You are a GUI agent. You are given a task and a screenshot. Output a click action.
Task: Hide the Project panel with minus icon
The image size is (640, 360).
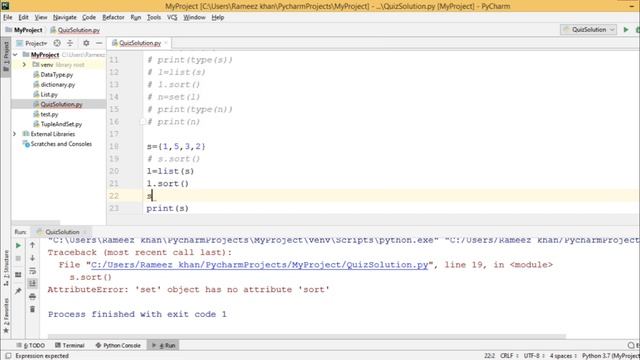(99, 43)
